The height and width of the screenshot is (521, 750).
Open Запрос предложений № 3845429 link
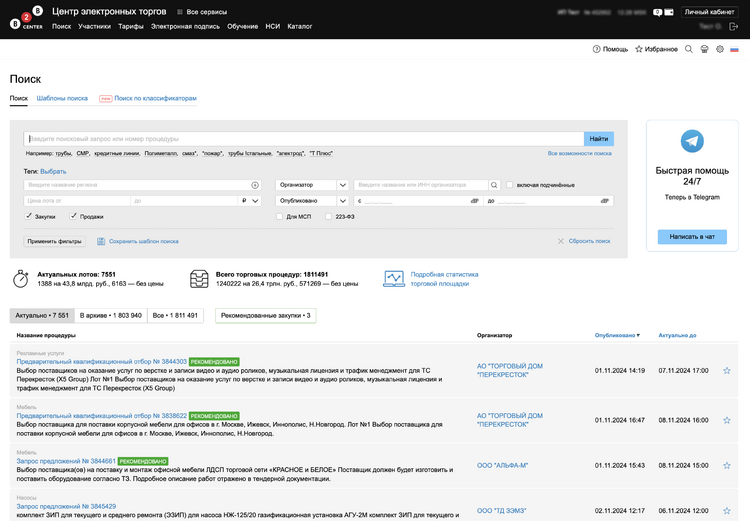[x=66, y=506]
